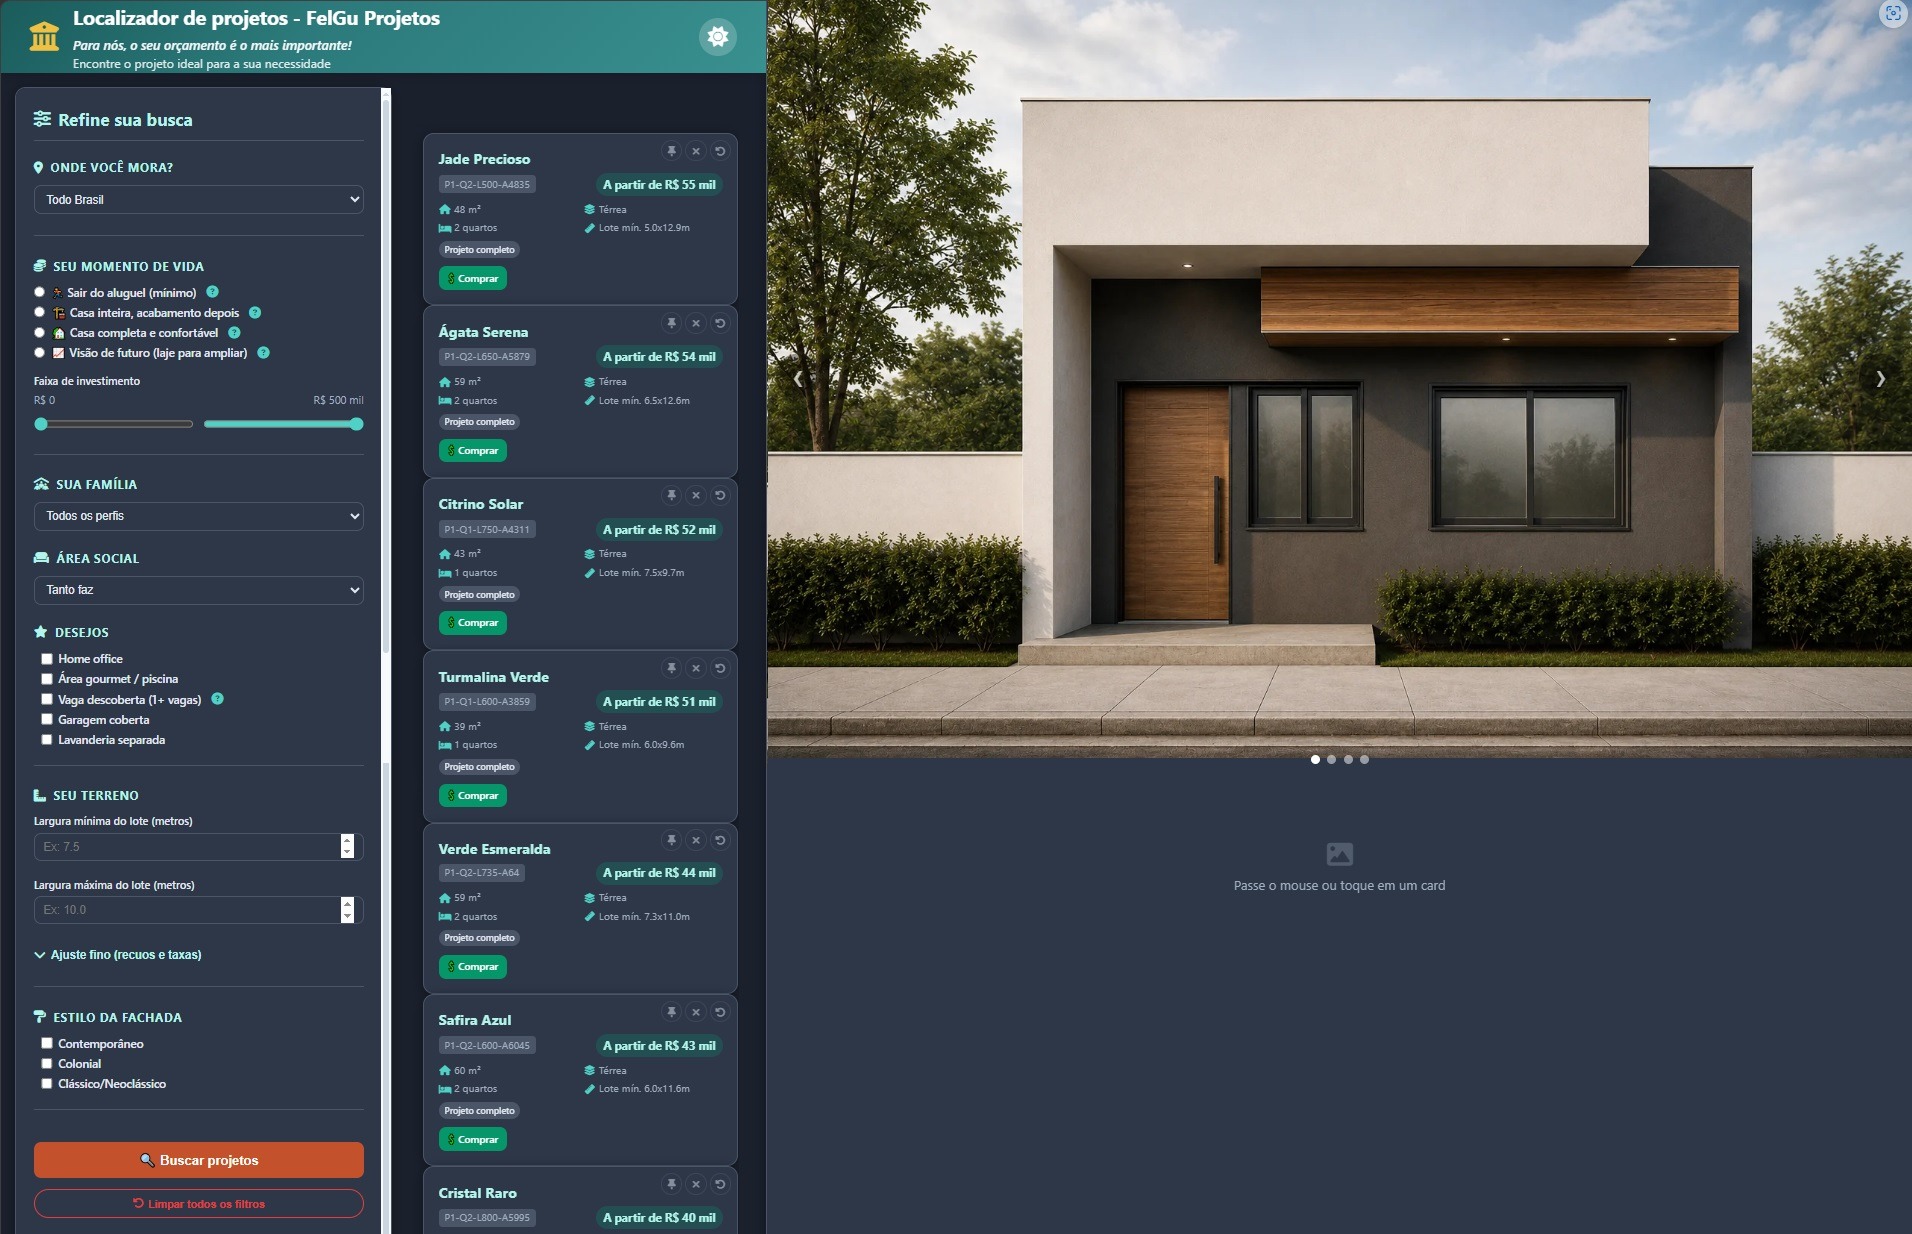Image resolution: width=1912 pixels, height=1234 pixels.
Task: Click the minimum handle of investment range slider
Action: (41, 424)
